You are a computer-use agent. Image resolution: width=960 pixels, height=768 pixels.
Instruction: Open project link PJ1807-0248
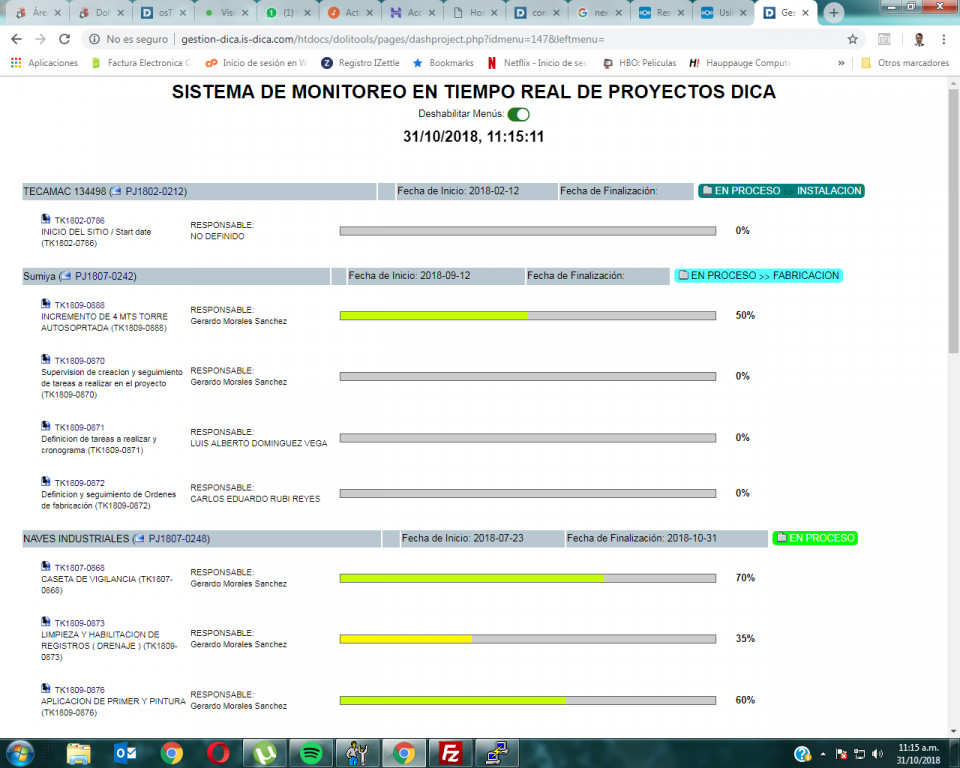coord(178,539)
